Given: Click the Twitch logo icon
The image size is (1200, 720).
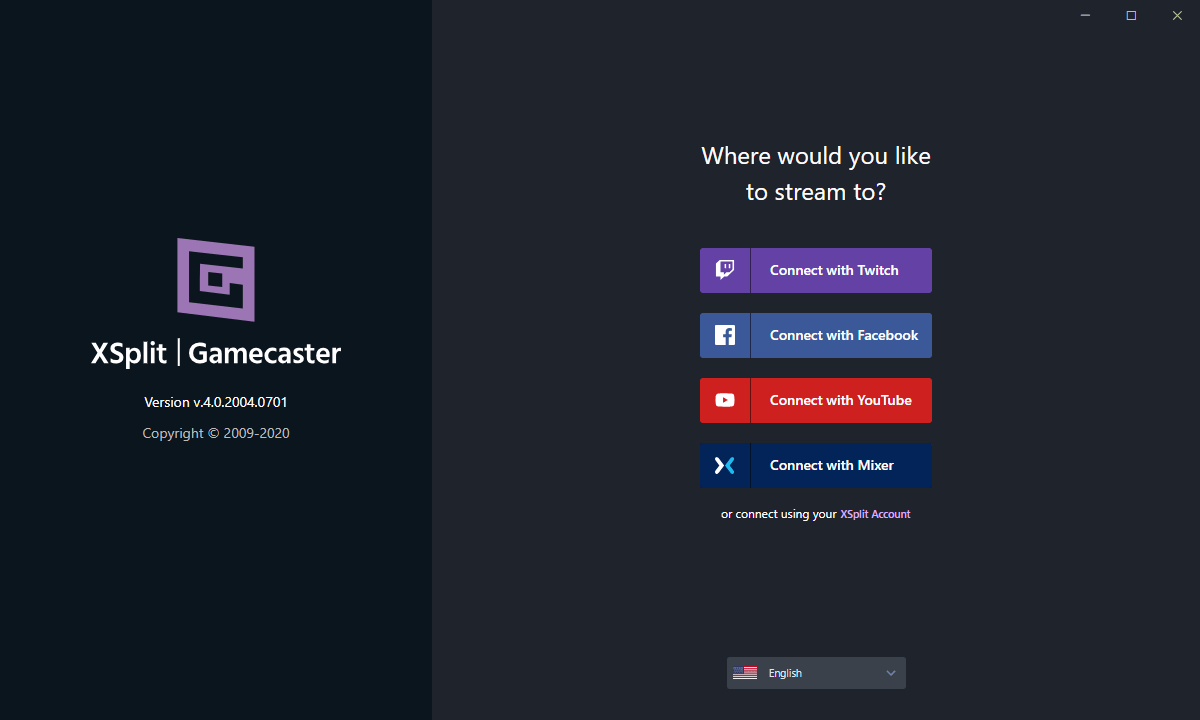Looking at the screenshot, I should (x=725, y=270).
